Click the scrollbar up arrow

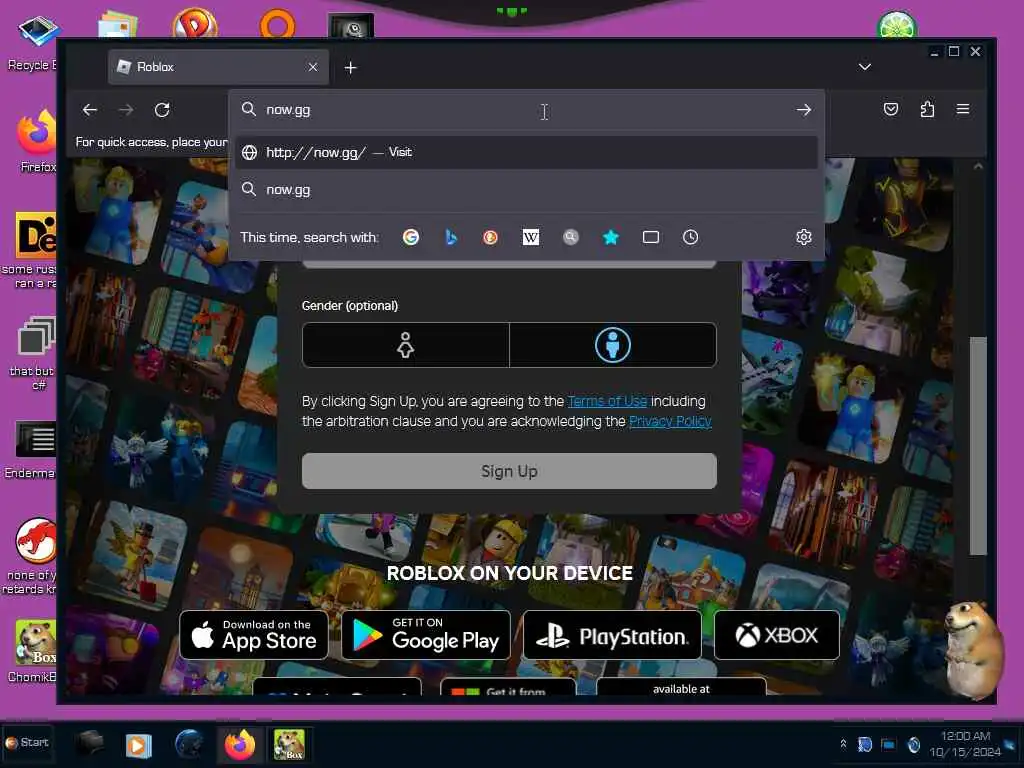[978, 167]
